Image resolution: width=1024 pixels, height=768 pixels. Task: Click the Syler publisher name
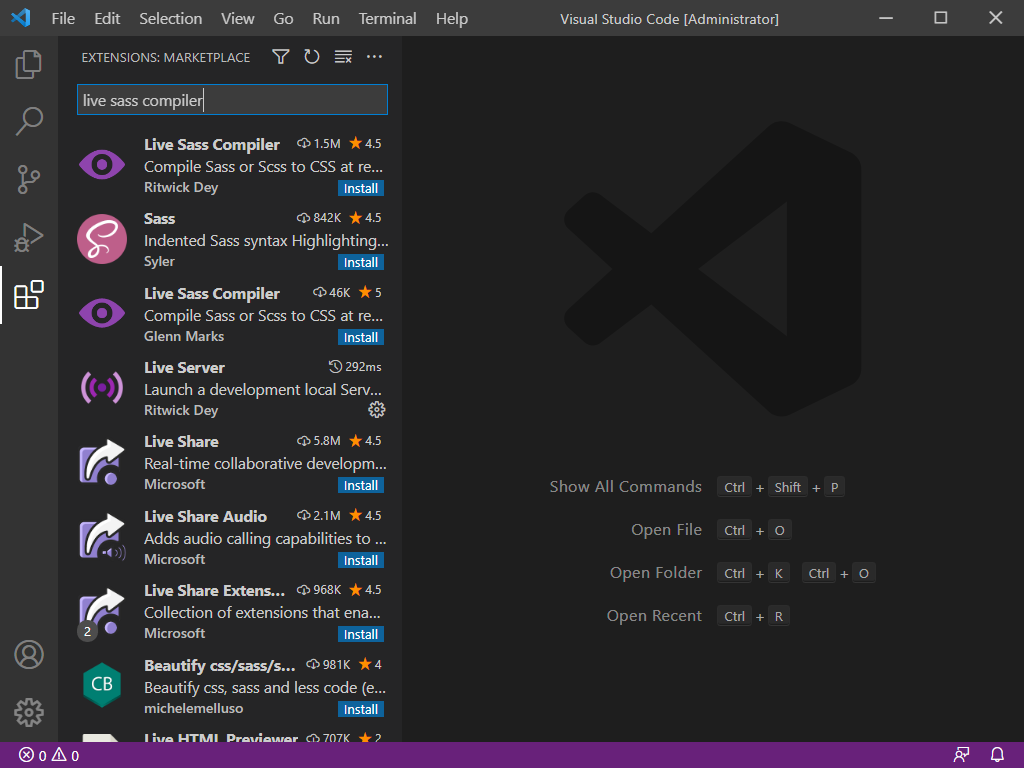tap(159, 261)
